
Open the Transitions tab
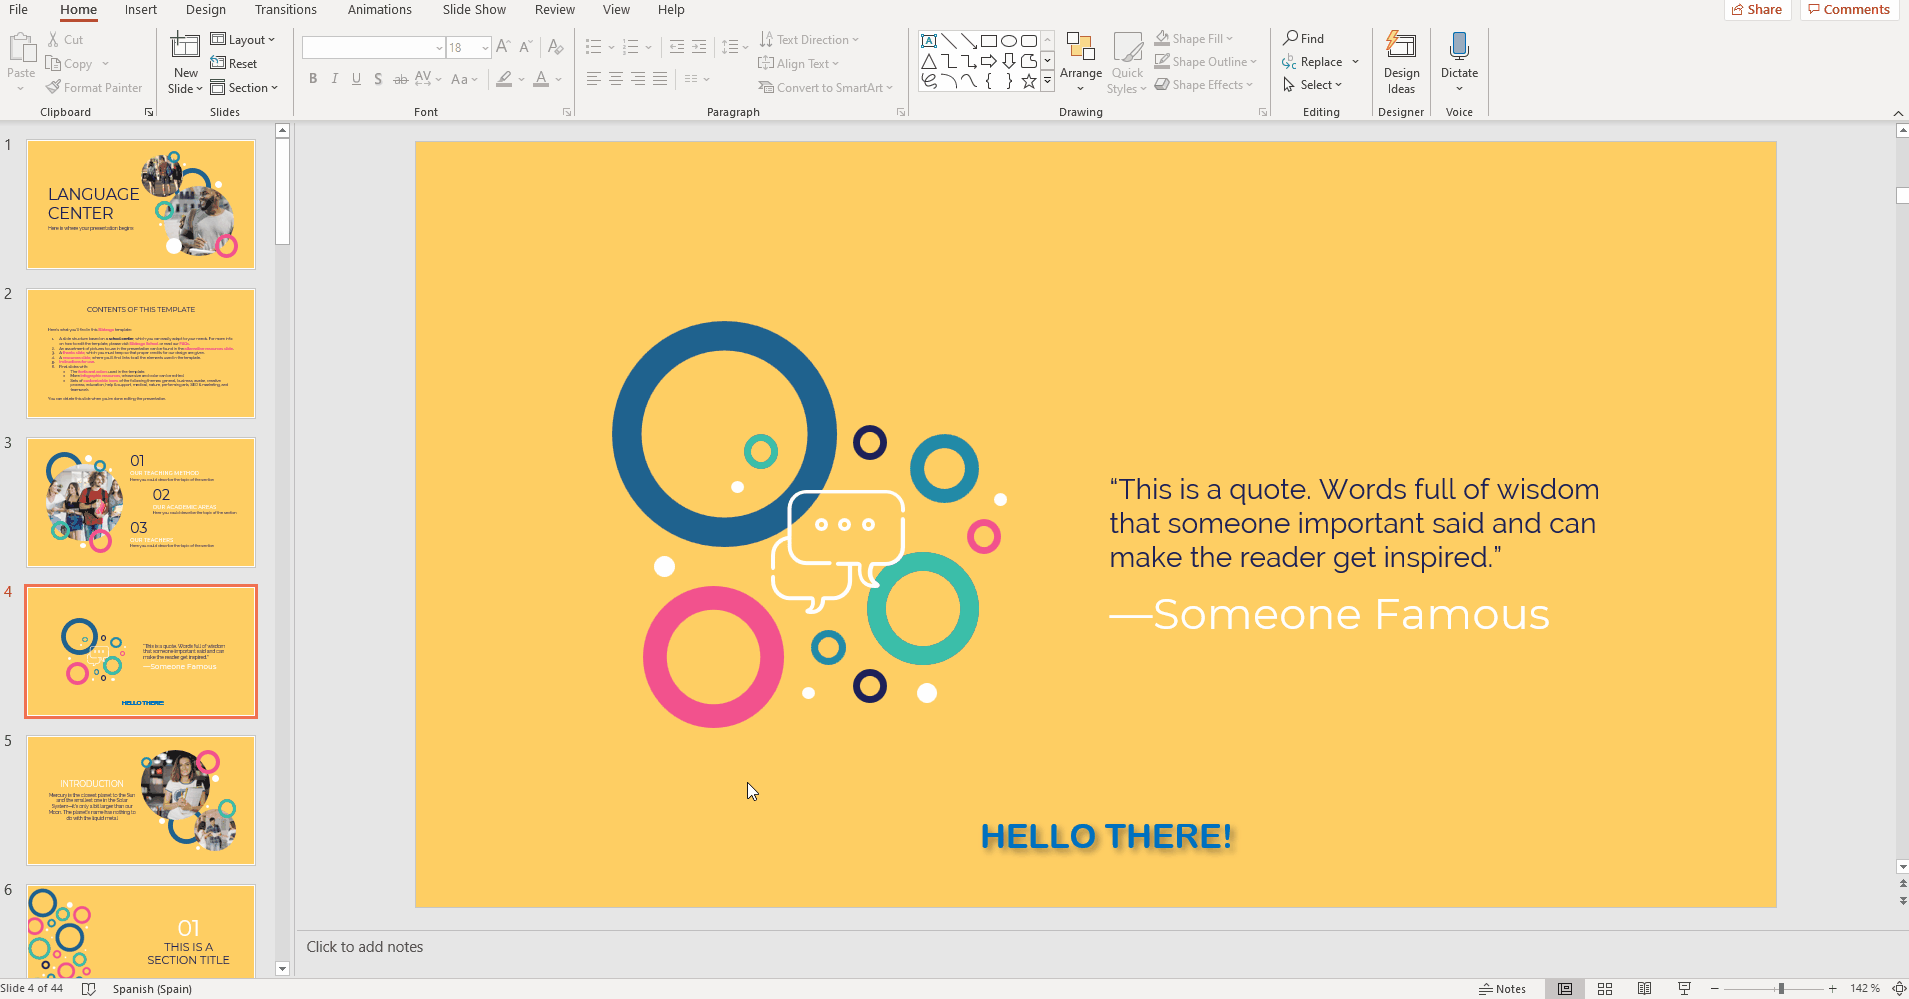coord(285,10)
